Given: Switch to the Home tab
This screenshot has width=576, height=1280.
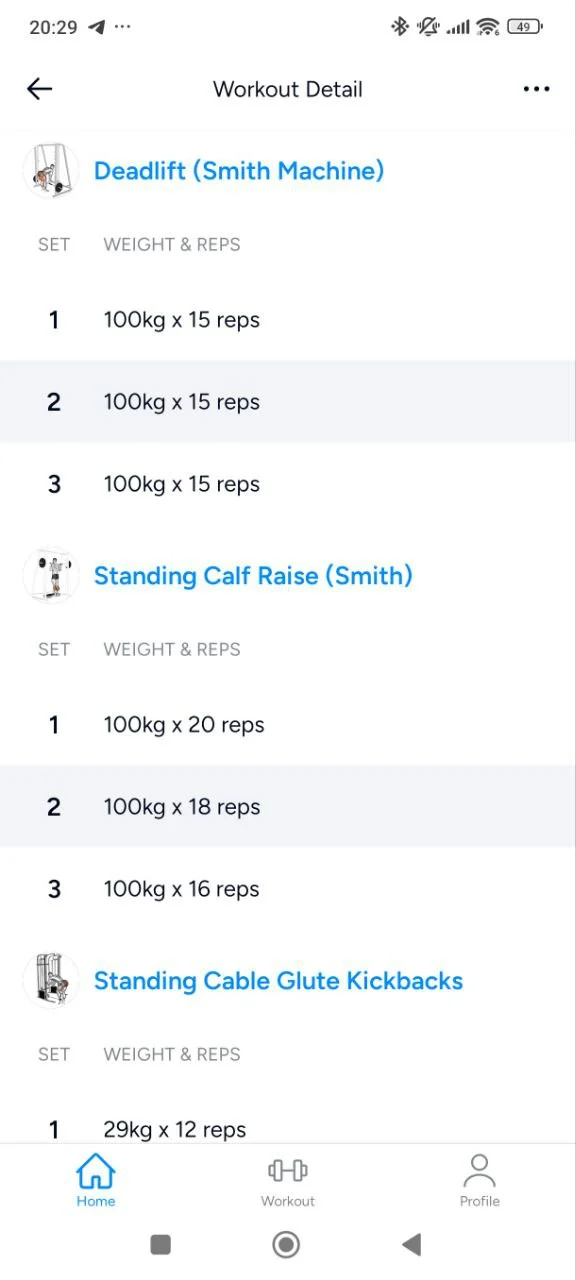Looking at the screenshot, I should click(x=96, y=1180).
